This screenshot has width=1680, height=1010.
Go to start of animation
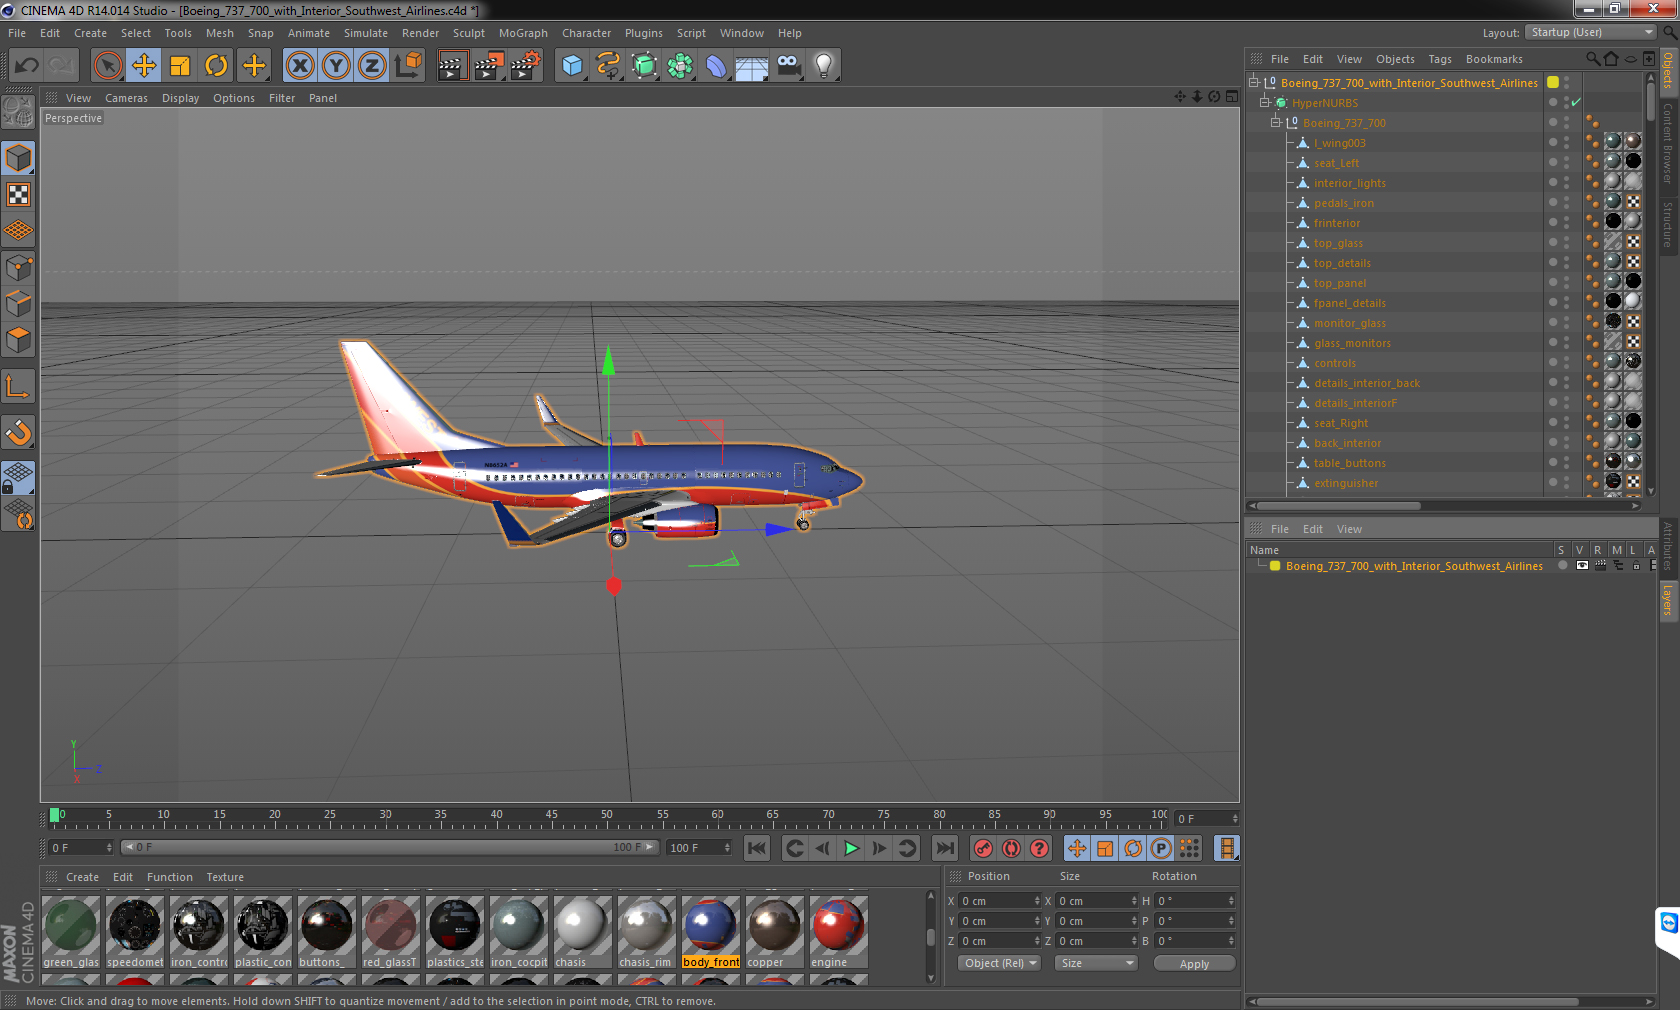tap(757, 848)
